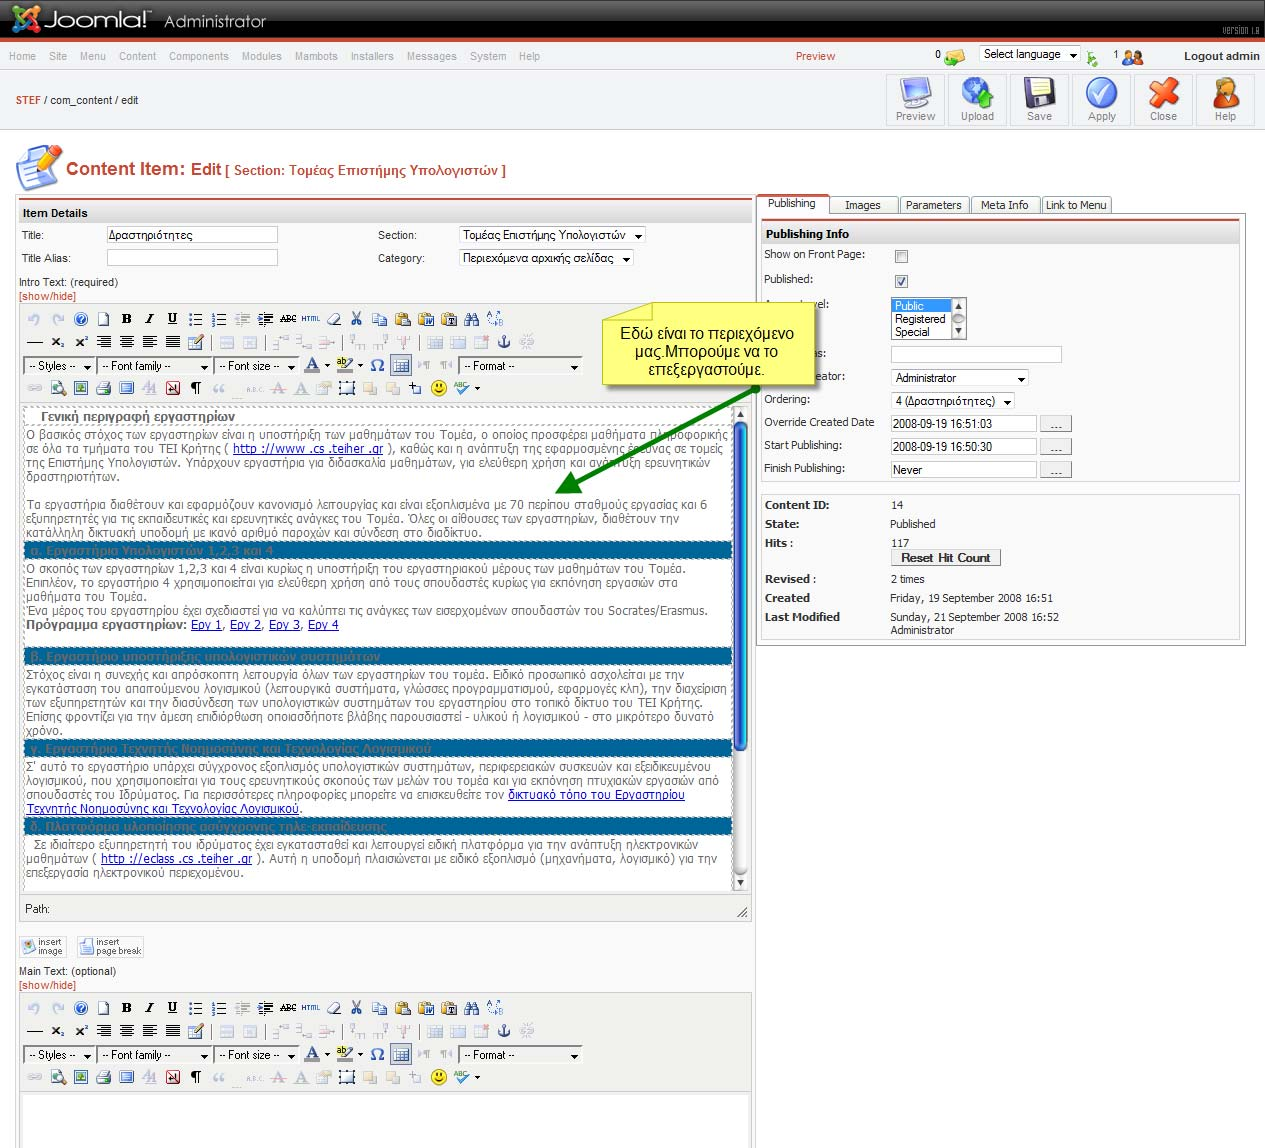This screenshot has width=1265, height=1148.
Task: Switch to the Link to Menu tab
Action: [x=1076, y=205]
